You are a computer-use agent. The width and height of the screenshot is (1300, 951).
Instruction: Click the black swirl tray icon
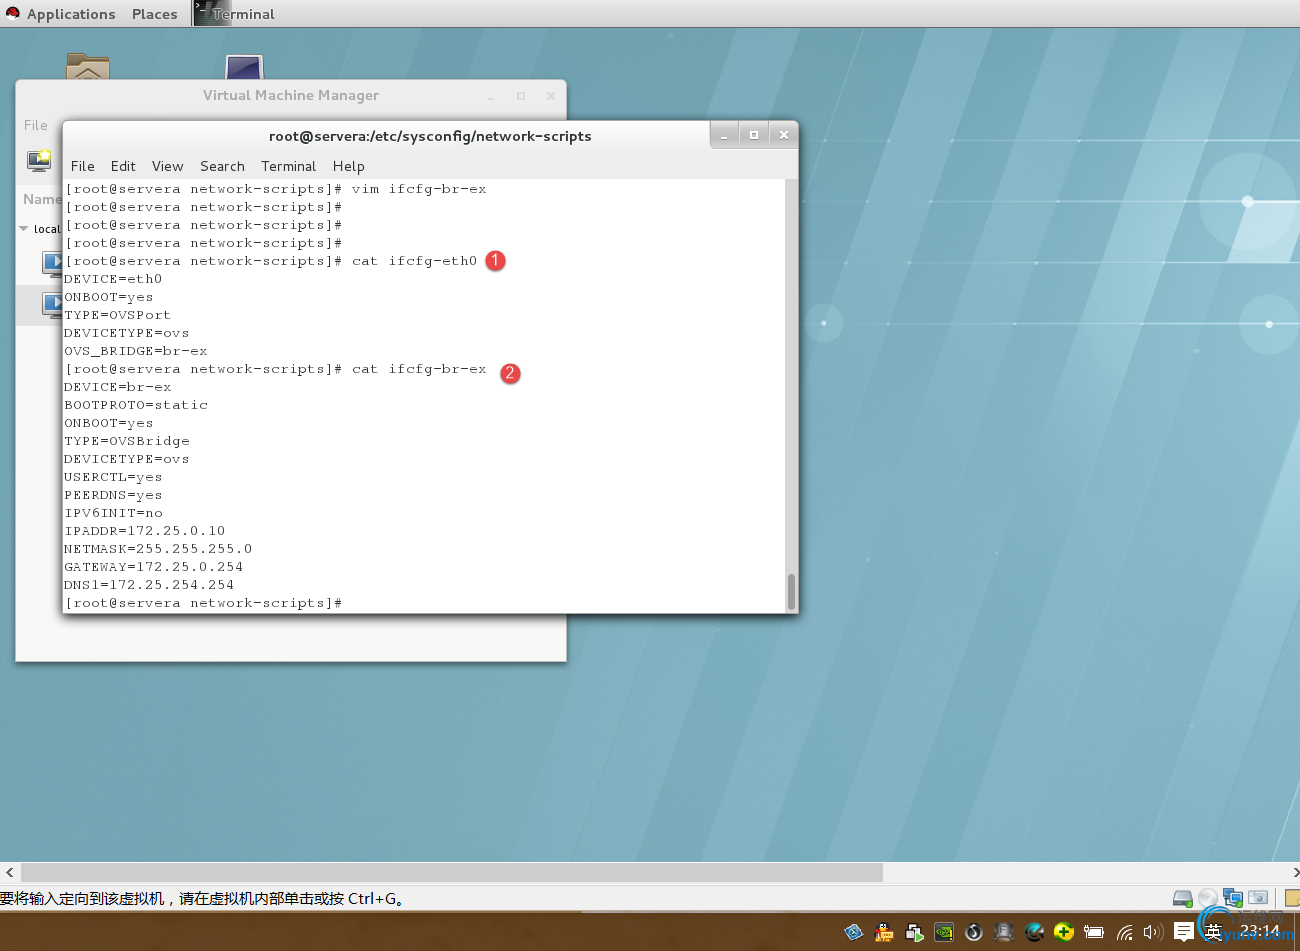point(974,932)
